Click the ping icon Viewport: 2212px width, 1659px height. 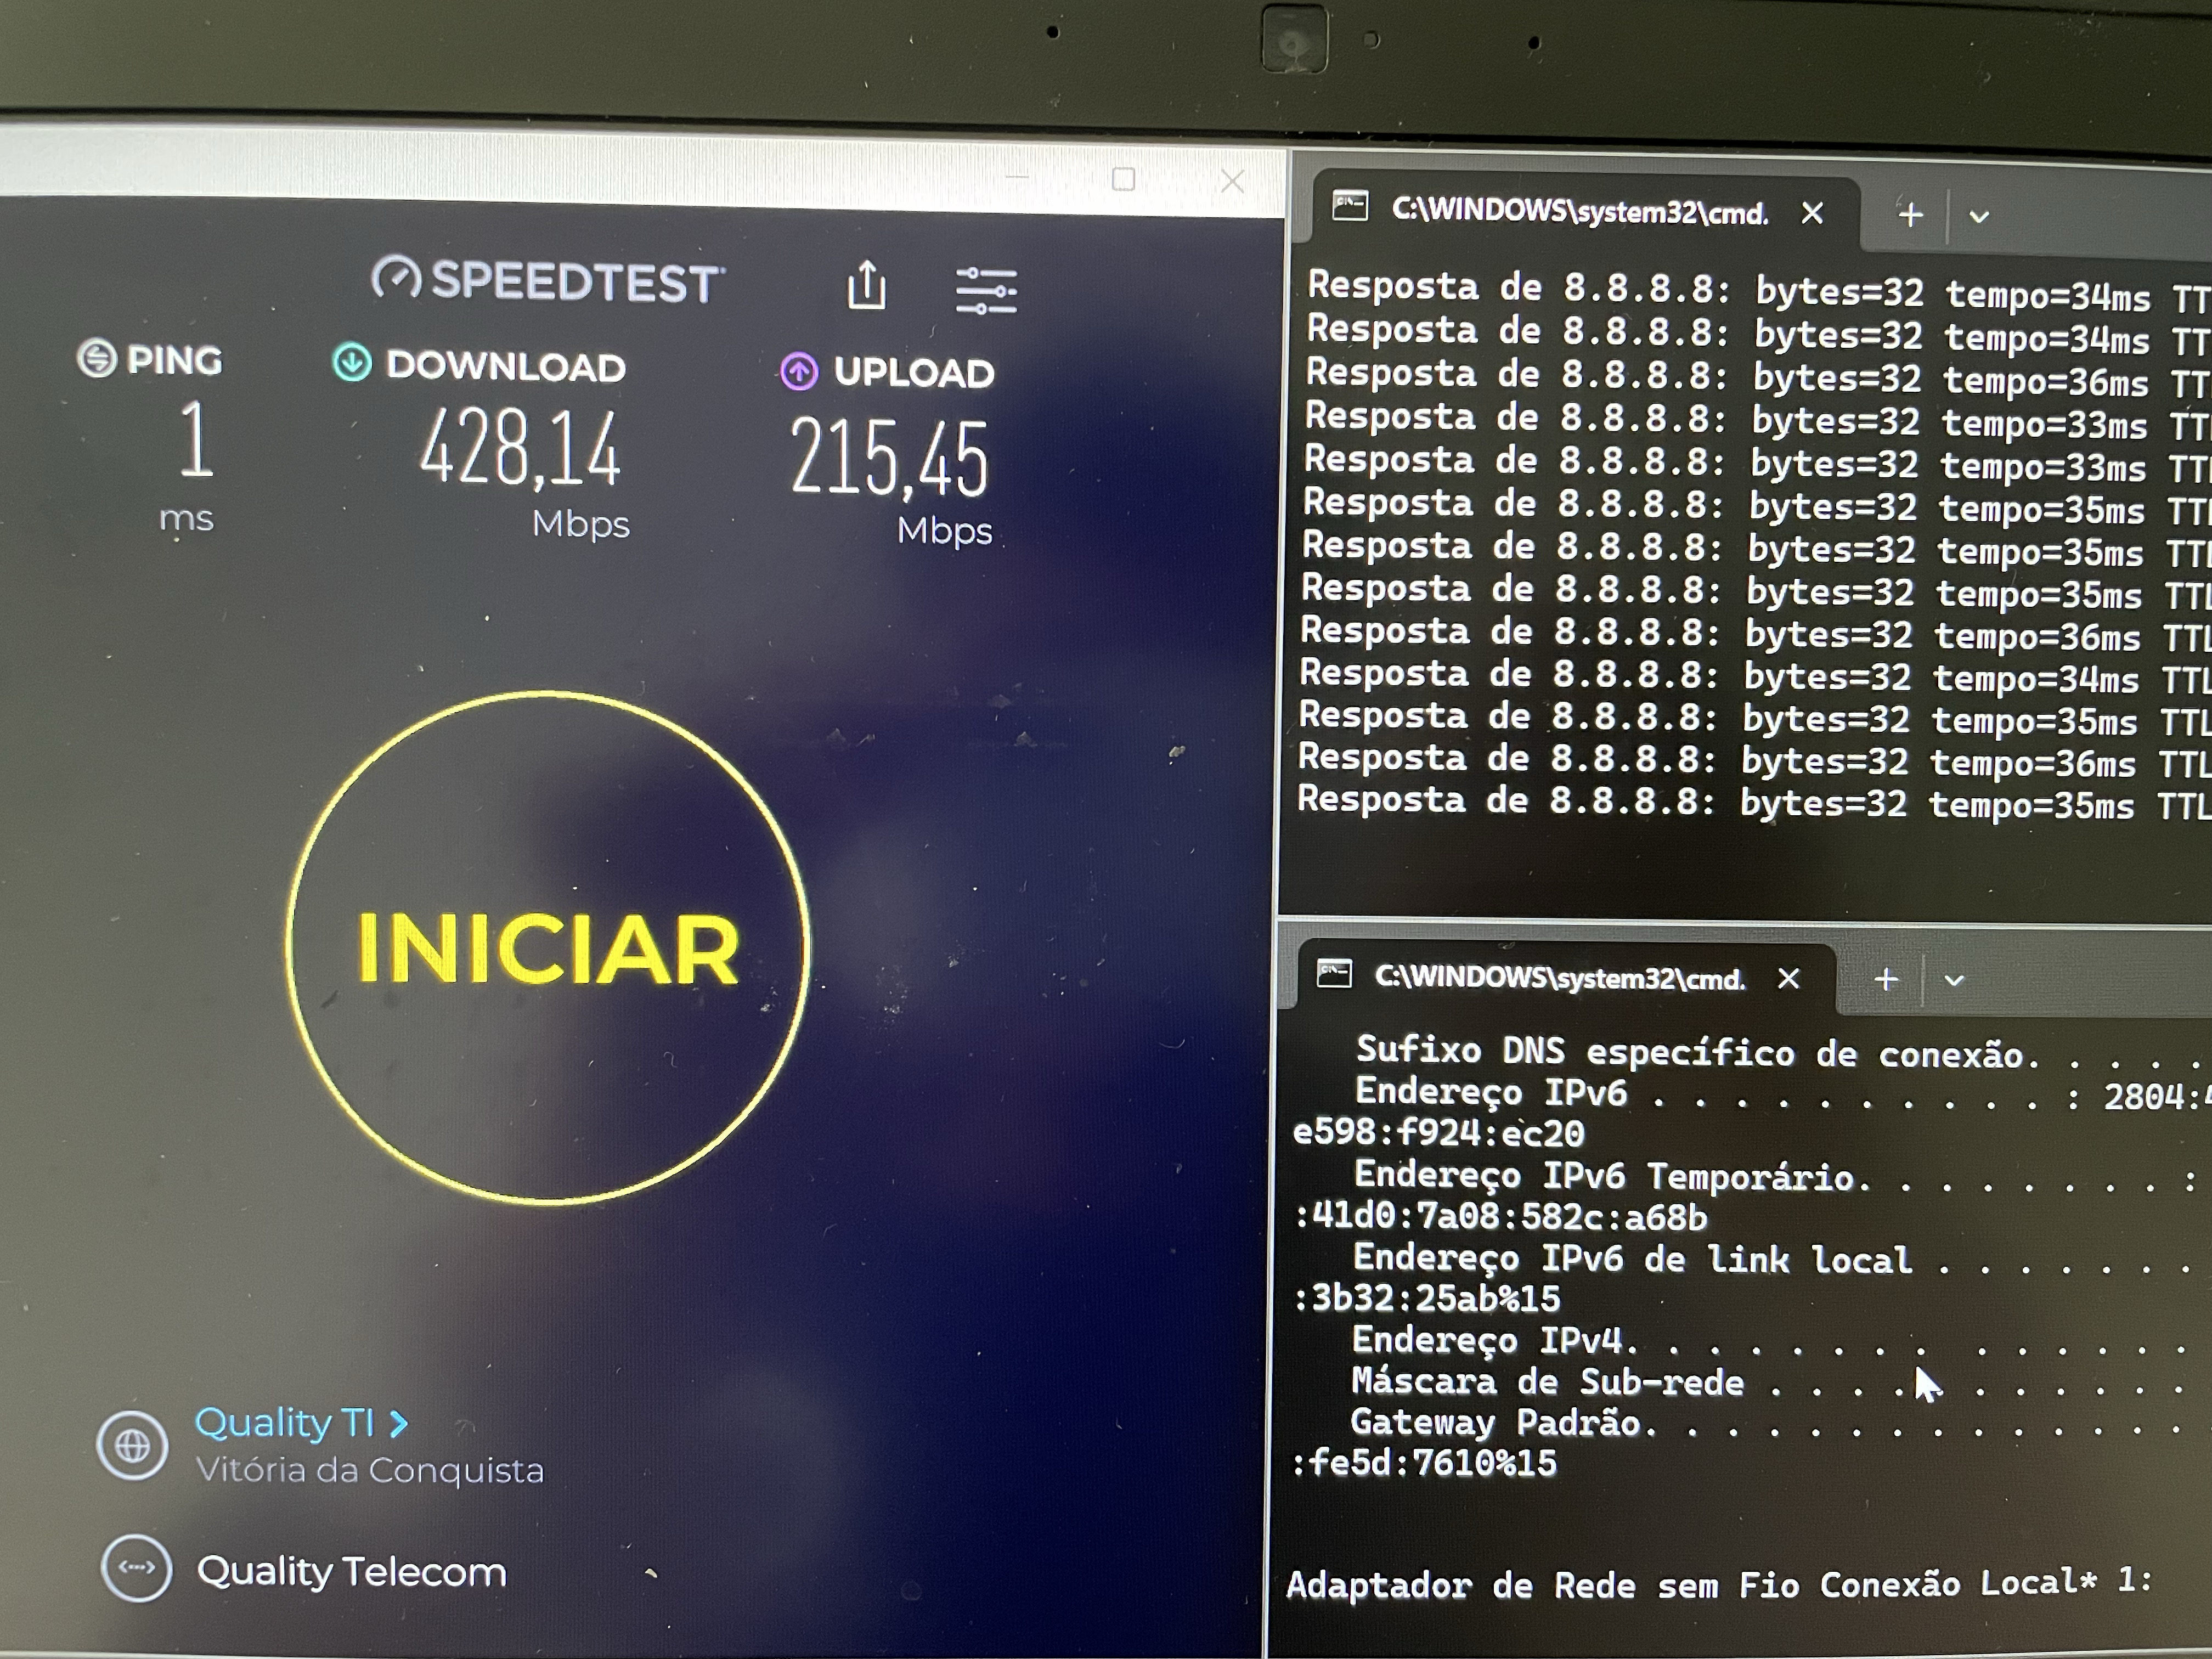[97, 358]
